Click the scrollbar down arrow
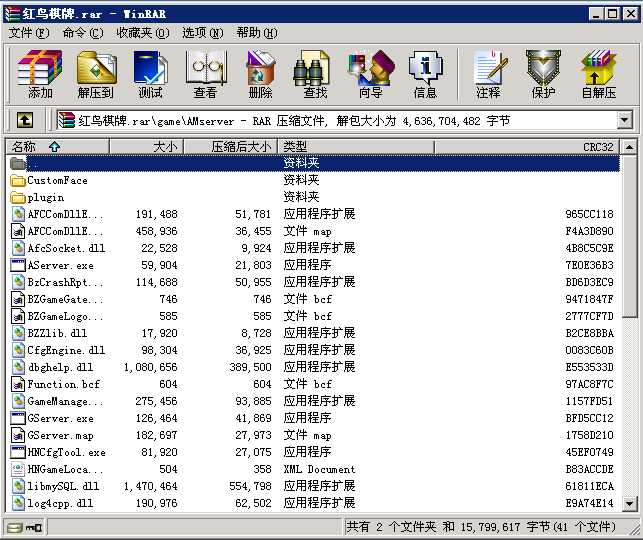 (x=629, y=503)
